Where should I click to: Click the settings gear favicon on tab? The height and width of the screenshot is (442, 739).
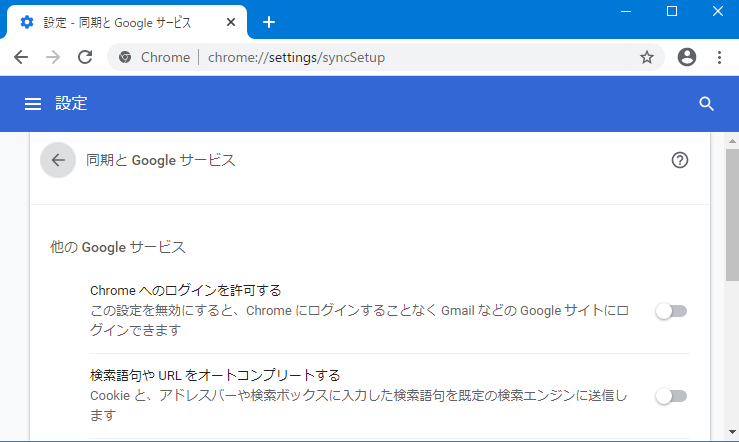pyautogui.click(x=27, y=22)
